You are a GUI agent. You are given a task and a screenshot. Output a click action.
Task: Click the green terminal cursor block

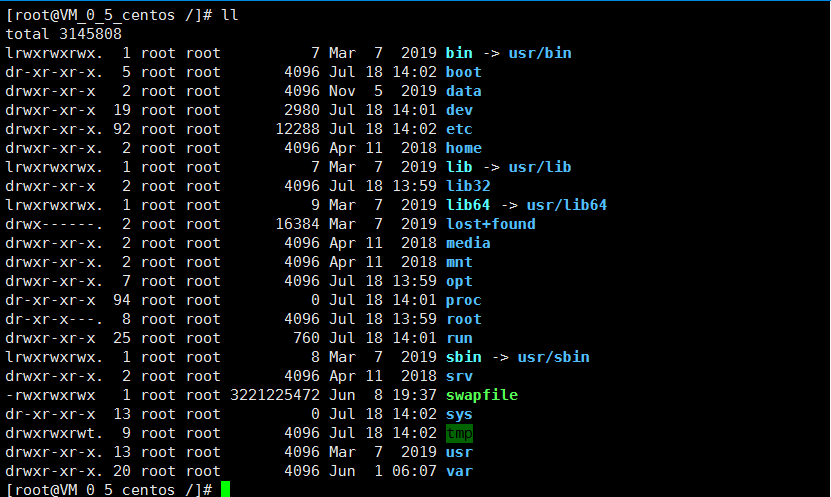225,489
